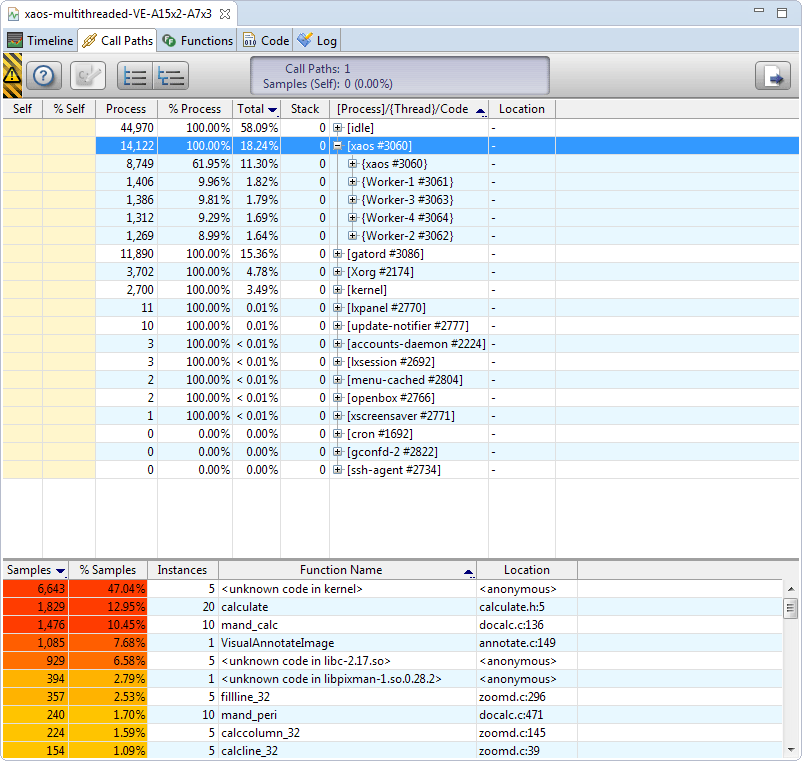Expand the [menu-cached #2804] process
Screen dimensions: 802x761
338,379
